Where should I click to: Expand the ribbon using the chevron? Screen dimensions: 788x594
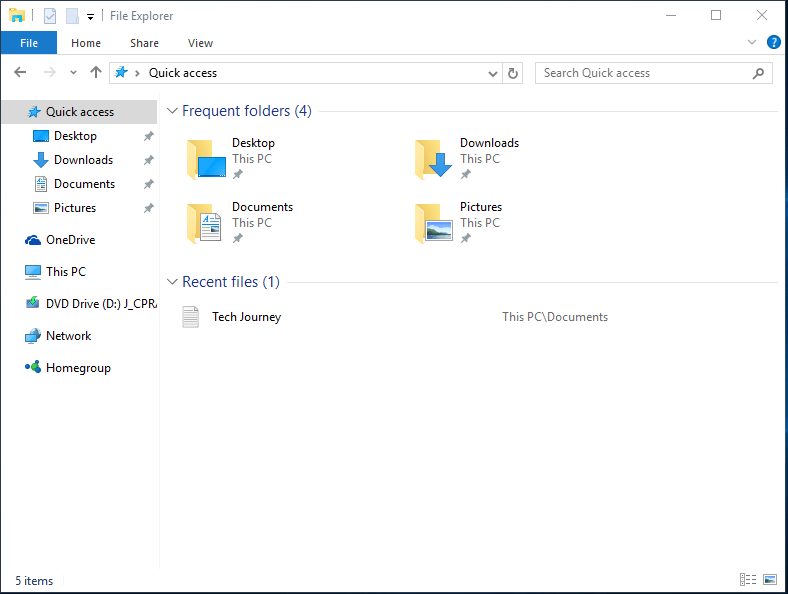click(x=752, y=43)
